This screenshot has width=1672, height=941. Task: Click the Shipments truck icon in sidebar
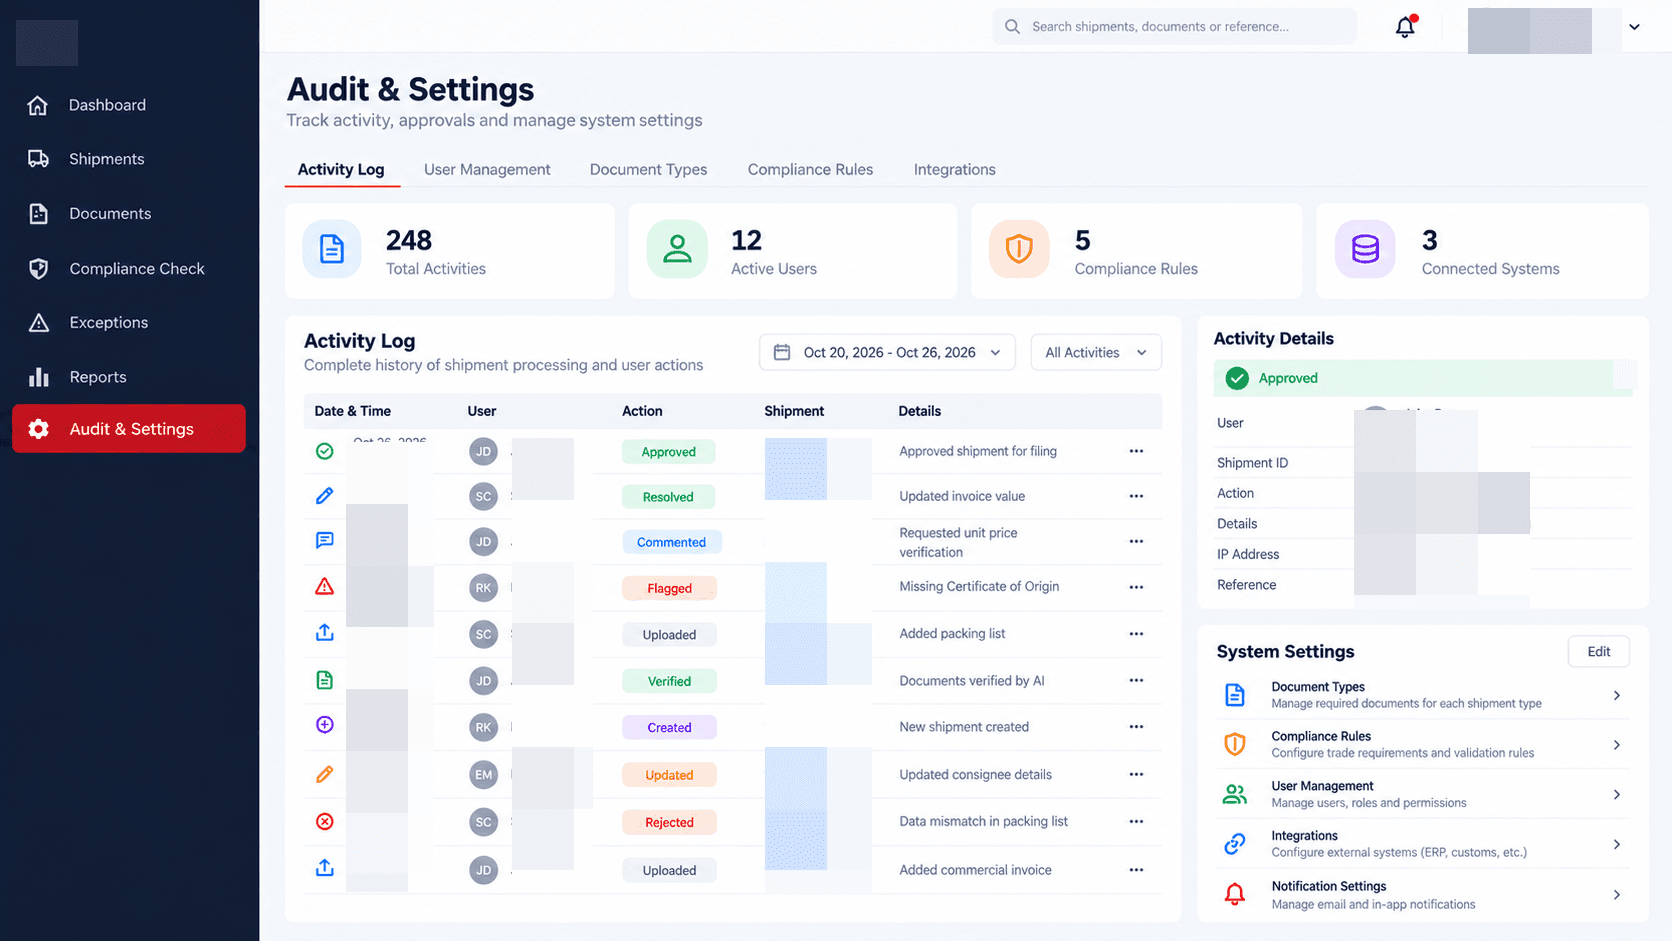pos(38,159)
